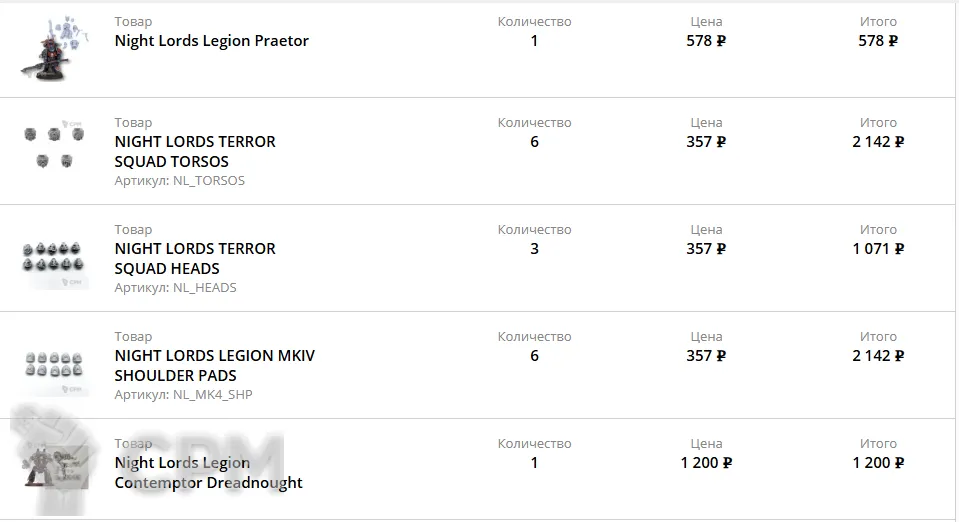Open the Night Lords Legion Praetor link

tap(211, 41)
